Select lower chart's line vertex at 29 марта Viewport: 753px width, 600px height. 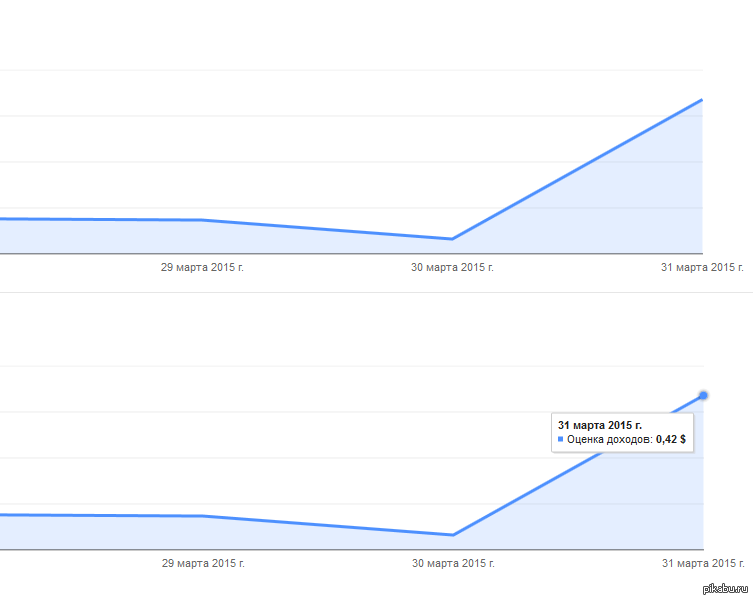pos(203,516)
